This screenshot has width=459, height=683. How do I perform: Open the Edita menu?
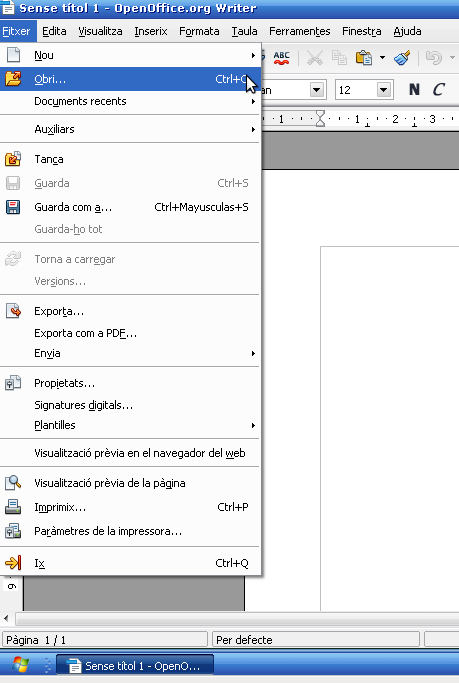pos(54,31)
